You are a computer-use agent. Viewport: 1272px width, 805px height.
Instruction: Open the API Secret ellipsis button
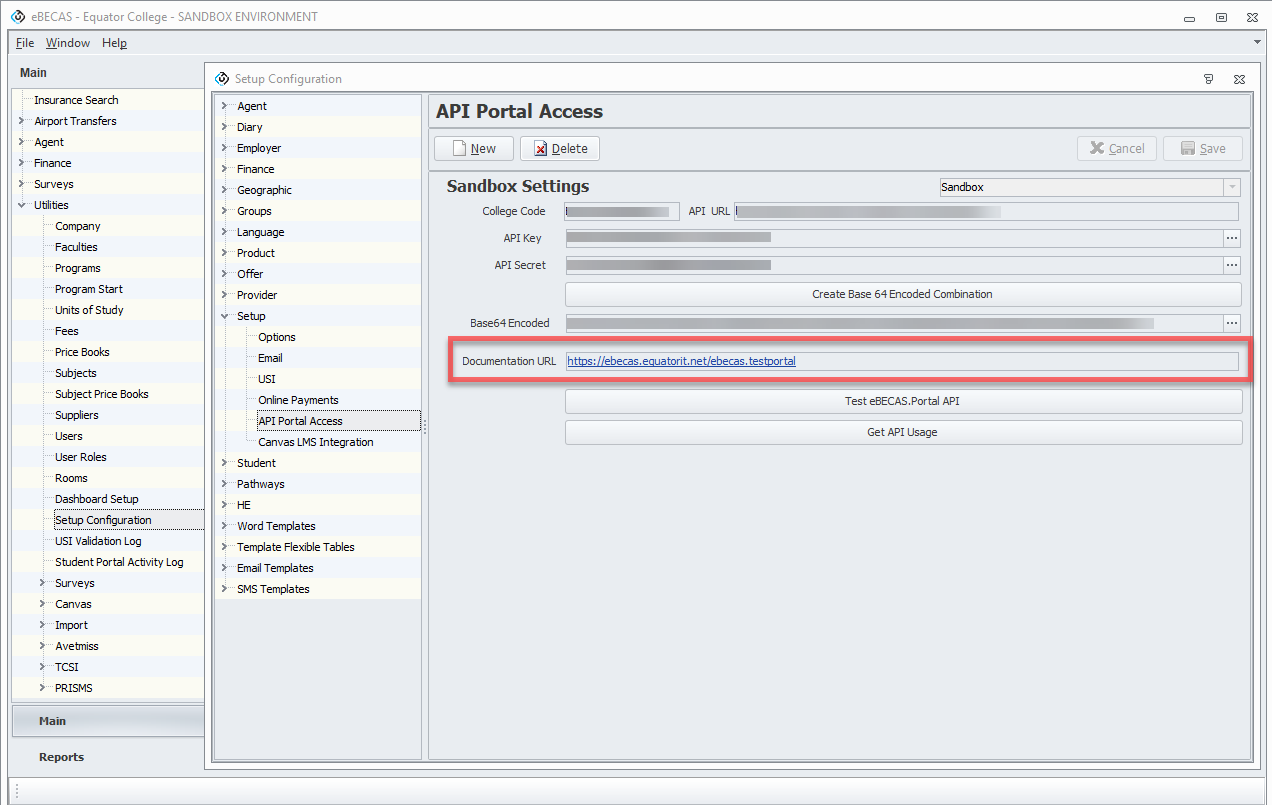1232,265
